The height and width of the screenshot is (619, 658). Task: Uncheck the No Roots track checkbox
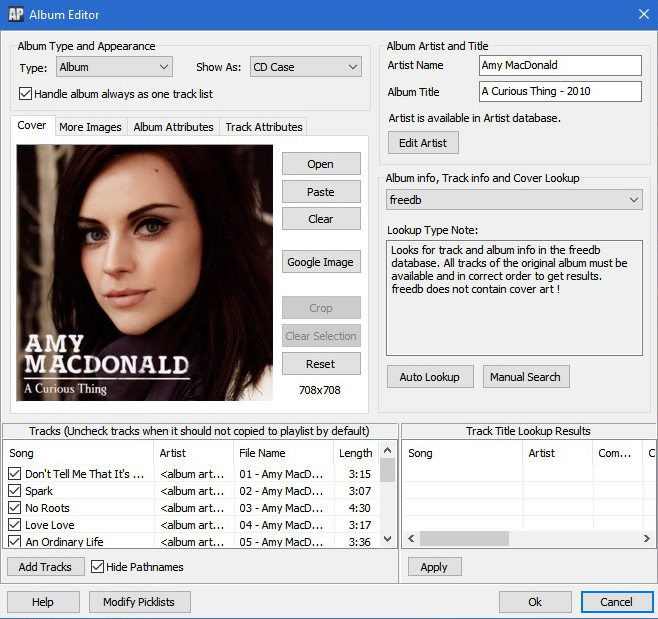pyautogui.click(x=14, y=508)
